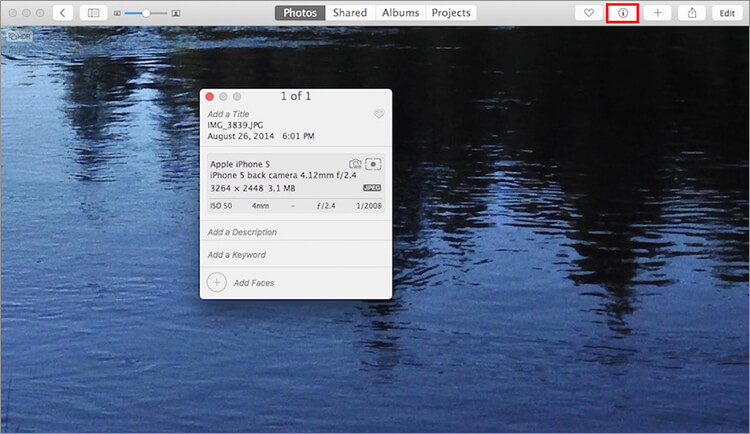Screen dimensions: 750x434
Task: Select the Projects tab
Action: (x=451, y=13)
